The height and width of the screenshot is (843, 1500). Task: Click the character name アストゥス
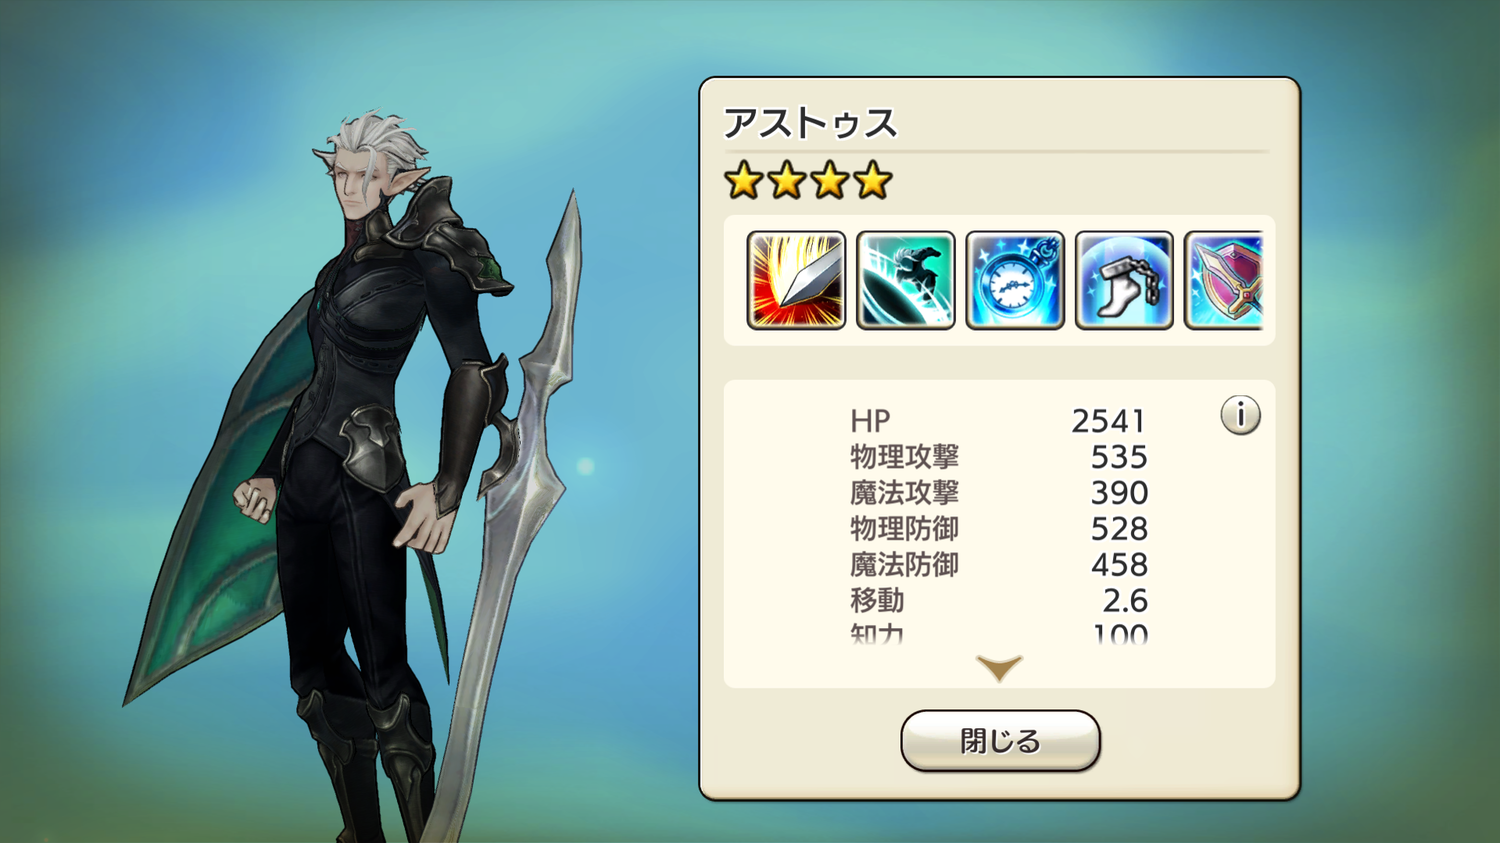tap(810, 123)
